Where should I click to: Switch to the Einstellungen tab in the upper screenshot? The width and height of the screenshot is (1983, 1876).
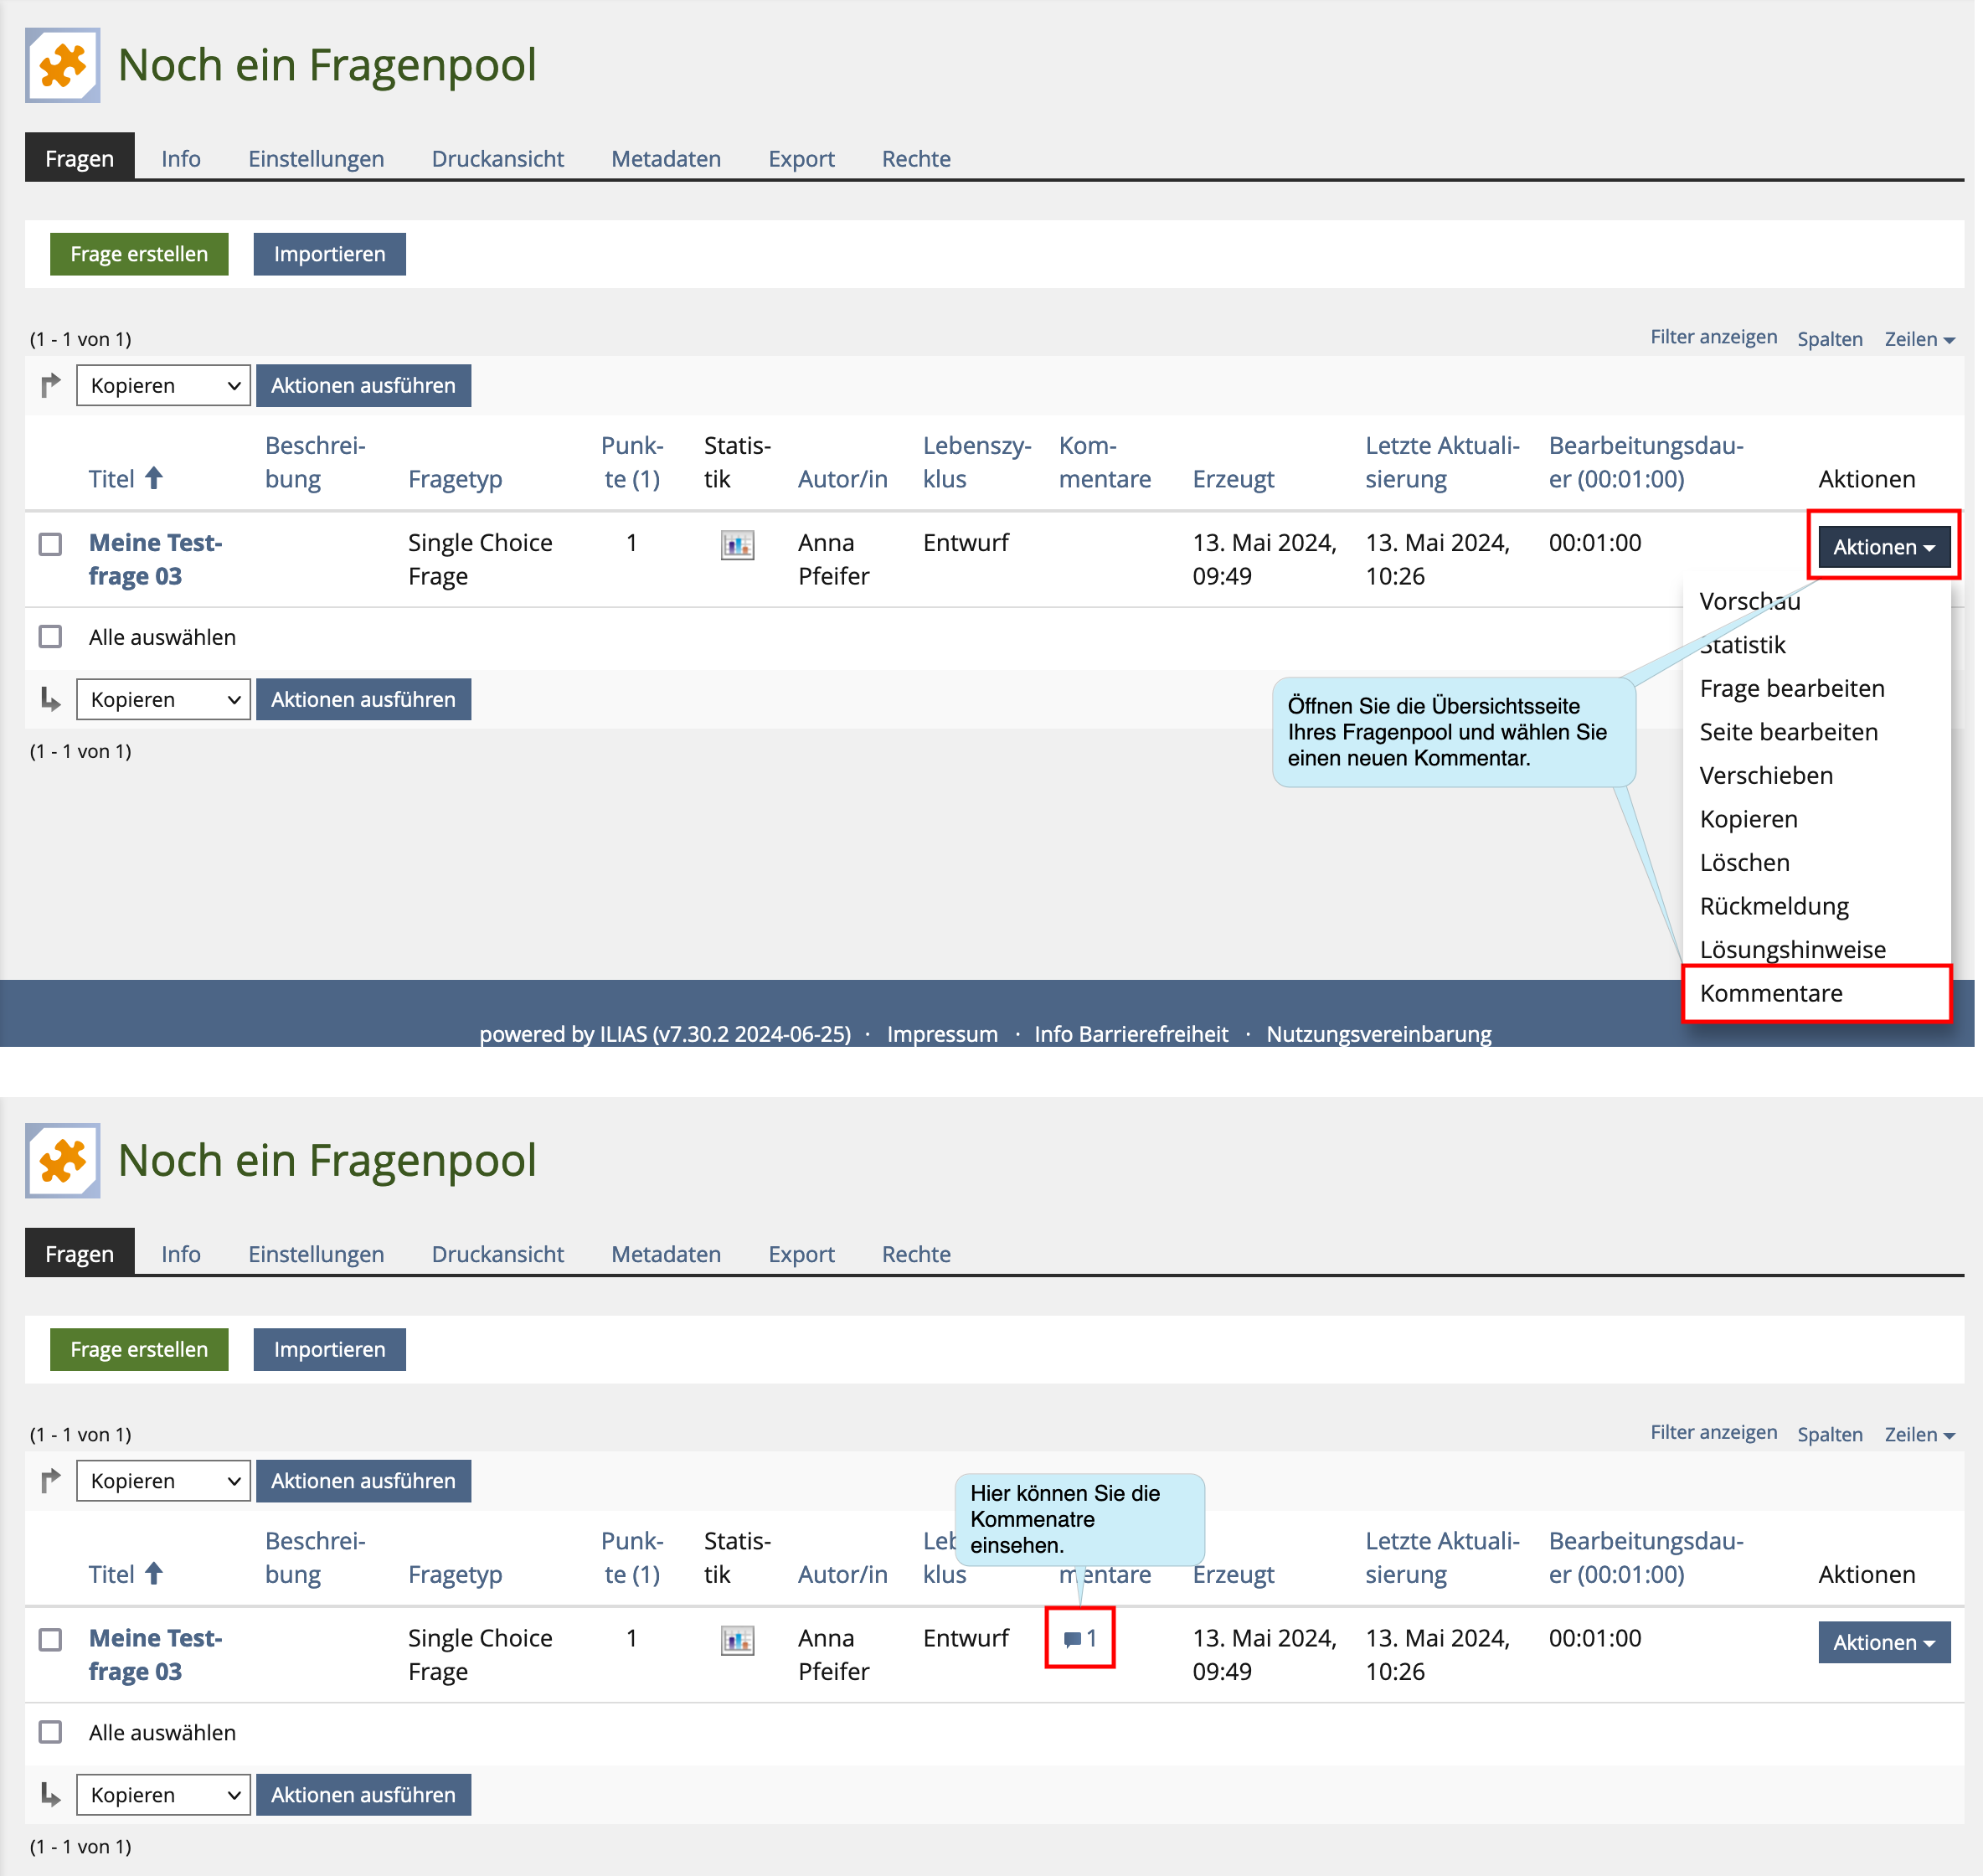(316, 158)
